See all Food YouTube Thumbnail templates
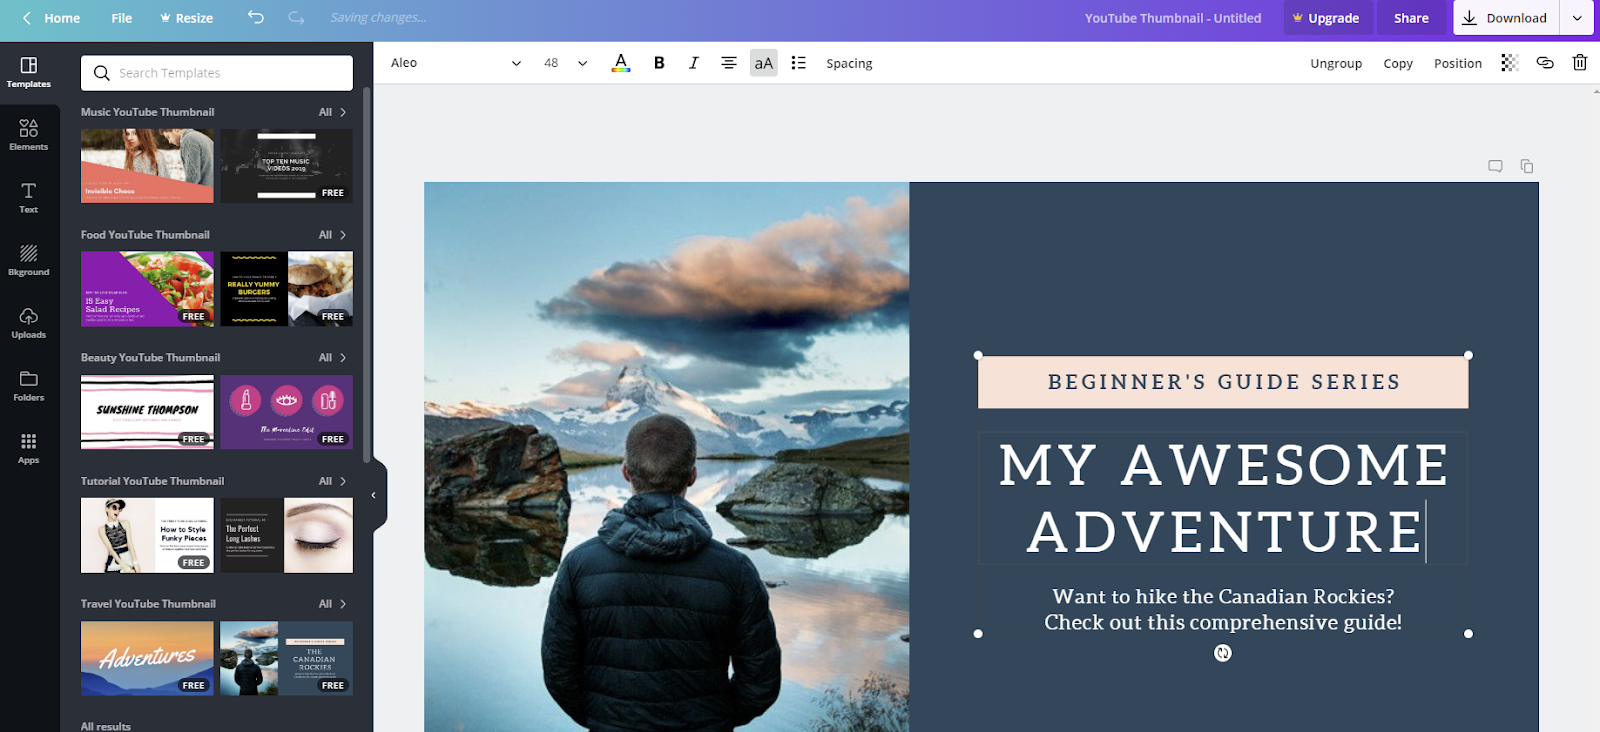Viewport: 1600px width, 732px height. pos(333,235)
